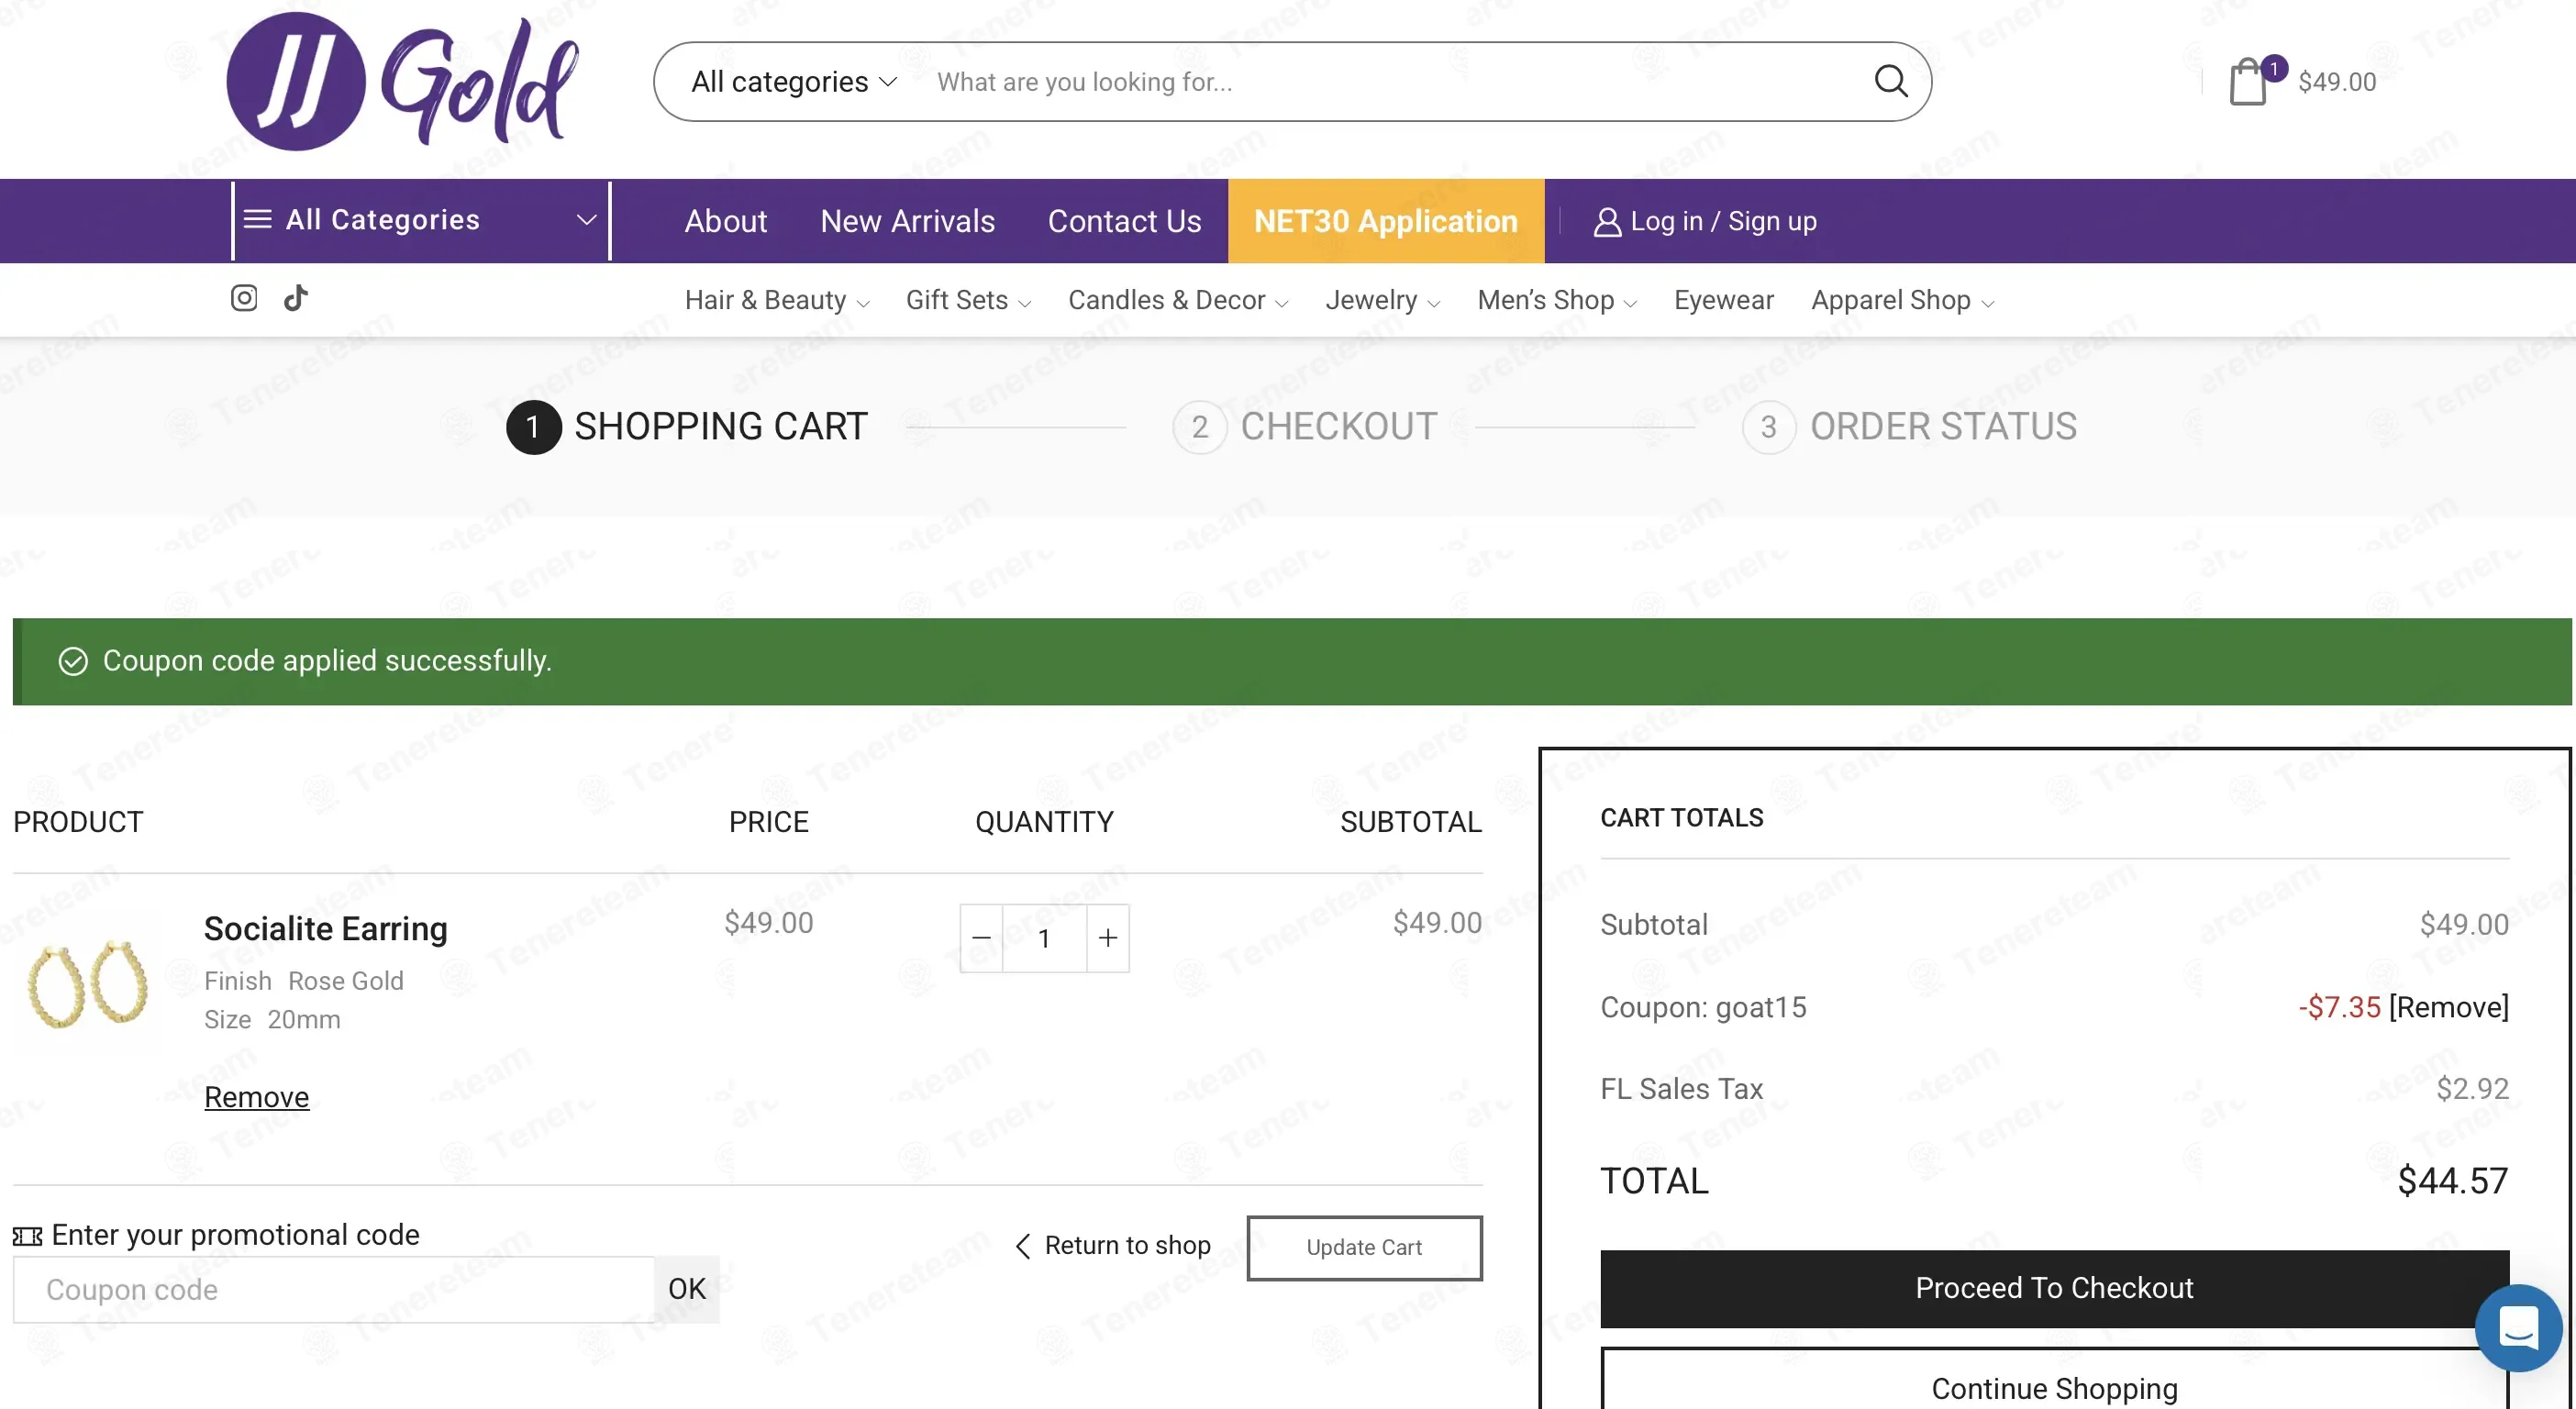This screenshot has height=1409, width=2576.
Task: Click the search field placeholder text
Action: coord(1084,82)
